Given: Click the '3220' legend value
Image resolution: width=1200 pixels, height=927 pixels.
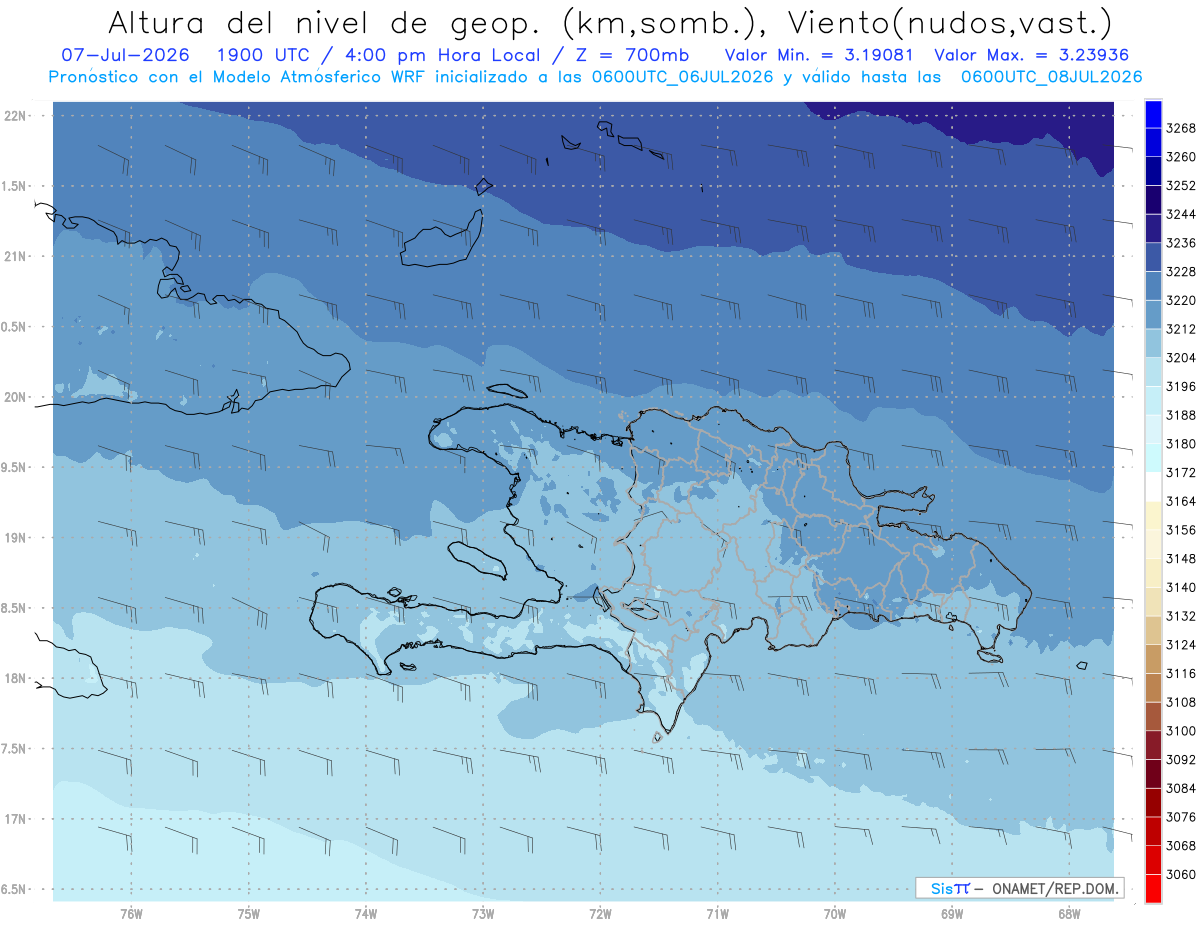Looking at the screenshot, I should pyautogui.click(x=1181, y=300).
